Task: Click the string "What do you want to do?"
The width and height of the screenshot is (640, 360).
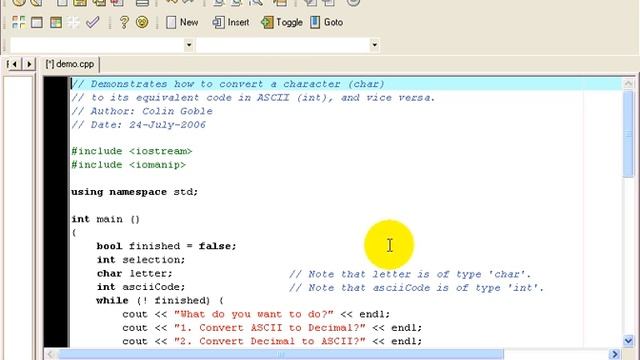Action: [x=253, y=314]
